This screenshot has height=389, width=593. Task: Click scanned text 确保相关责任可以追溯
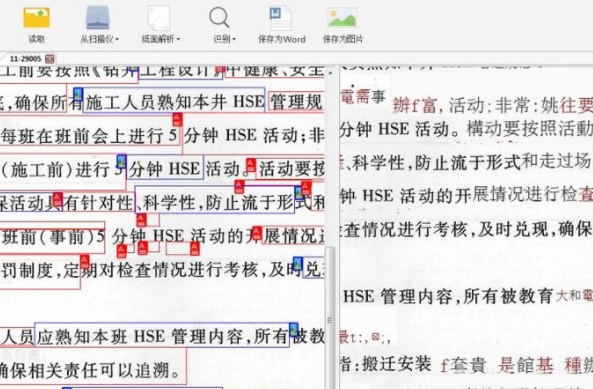pyautogui.click(x=90, y=370)
